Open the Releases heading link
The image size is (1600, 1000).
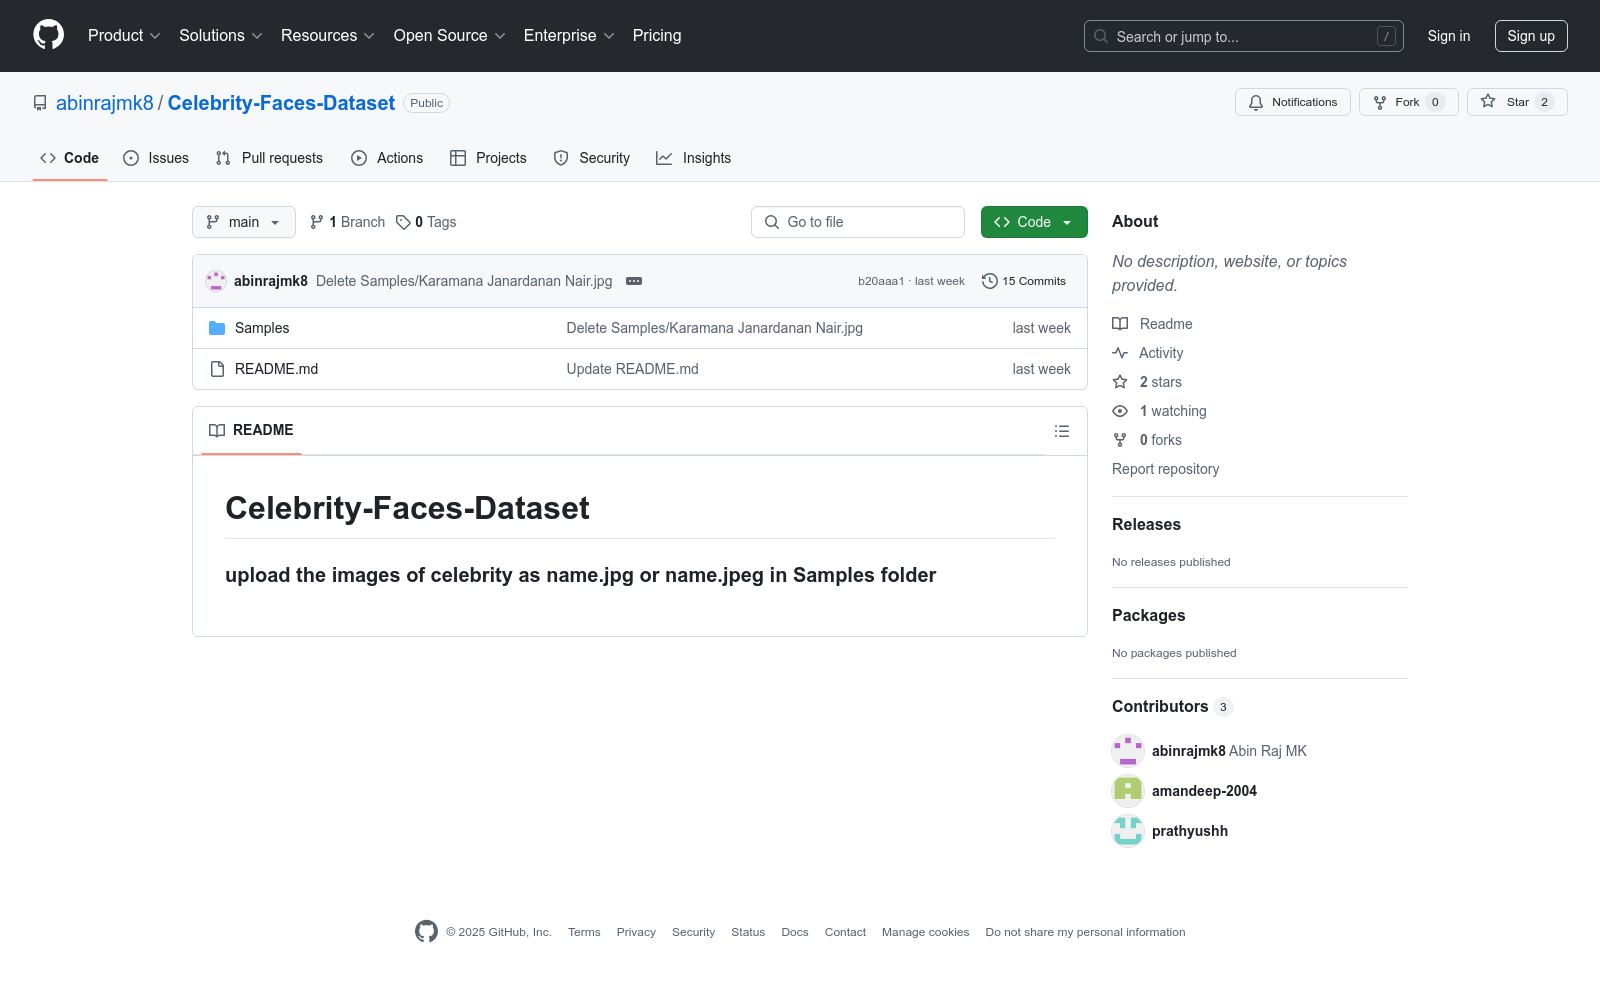1146,524
